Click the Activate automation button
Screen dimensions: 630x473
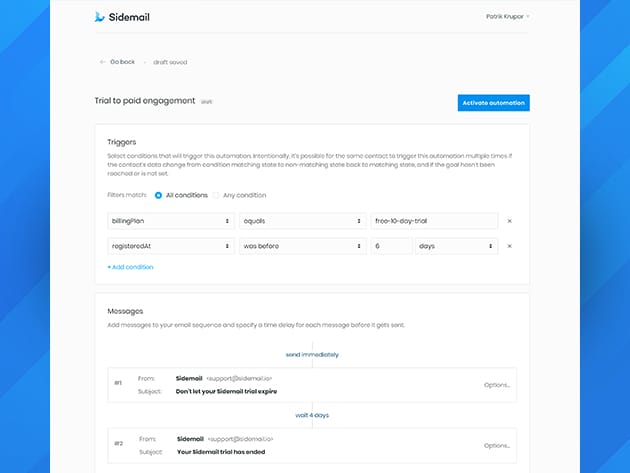coord(493,102)
